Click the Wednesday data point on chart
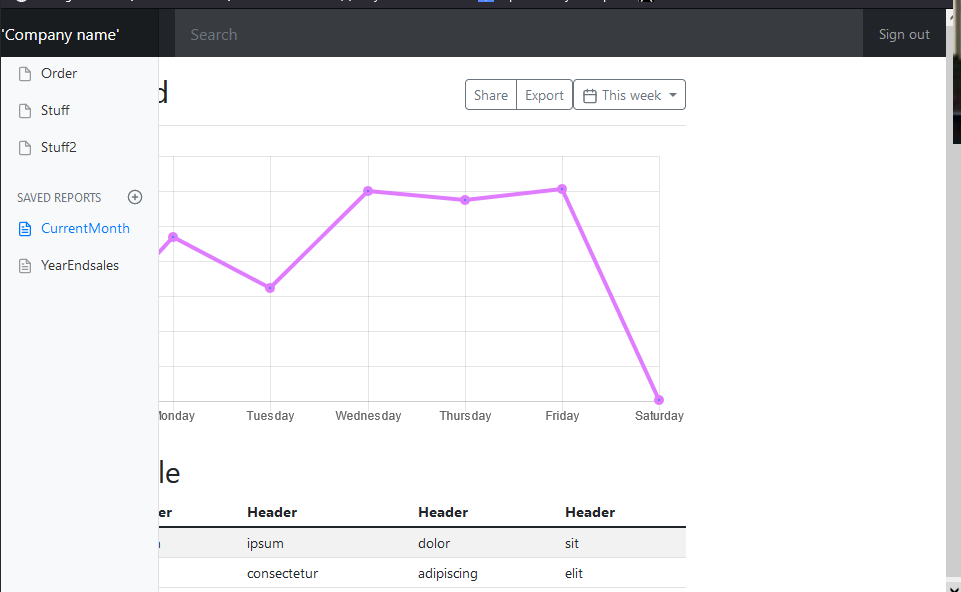Image resolution: width=961 pixels, height=592 pixels. point(368,191)
